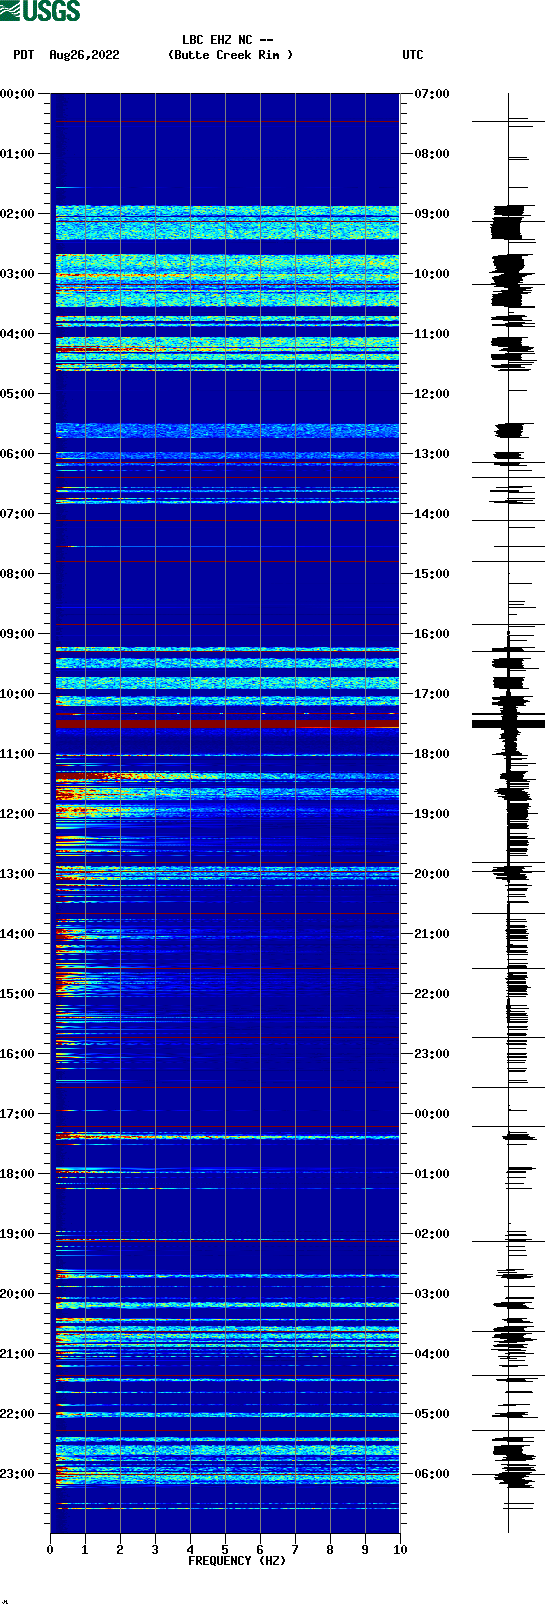Screen dimensions: 552x1613
Task: Click the PDT time label '05:00'
Action: pos(18,394)
